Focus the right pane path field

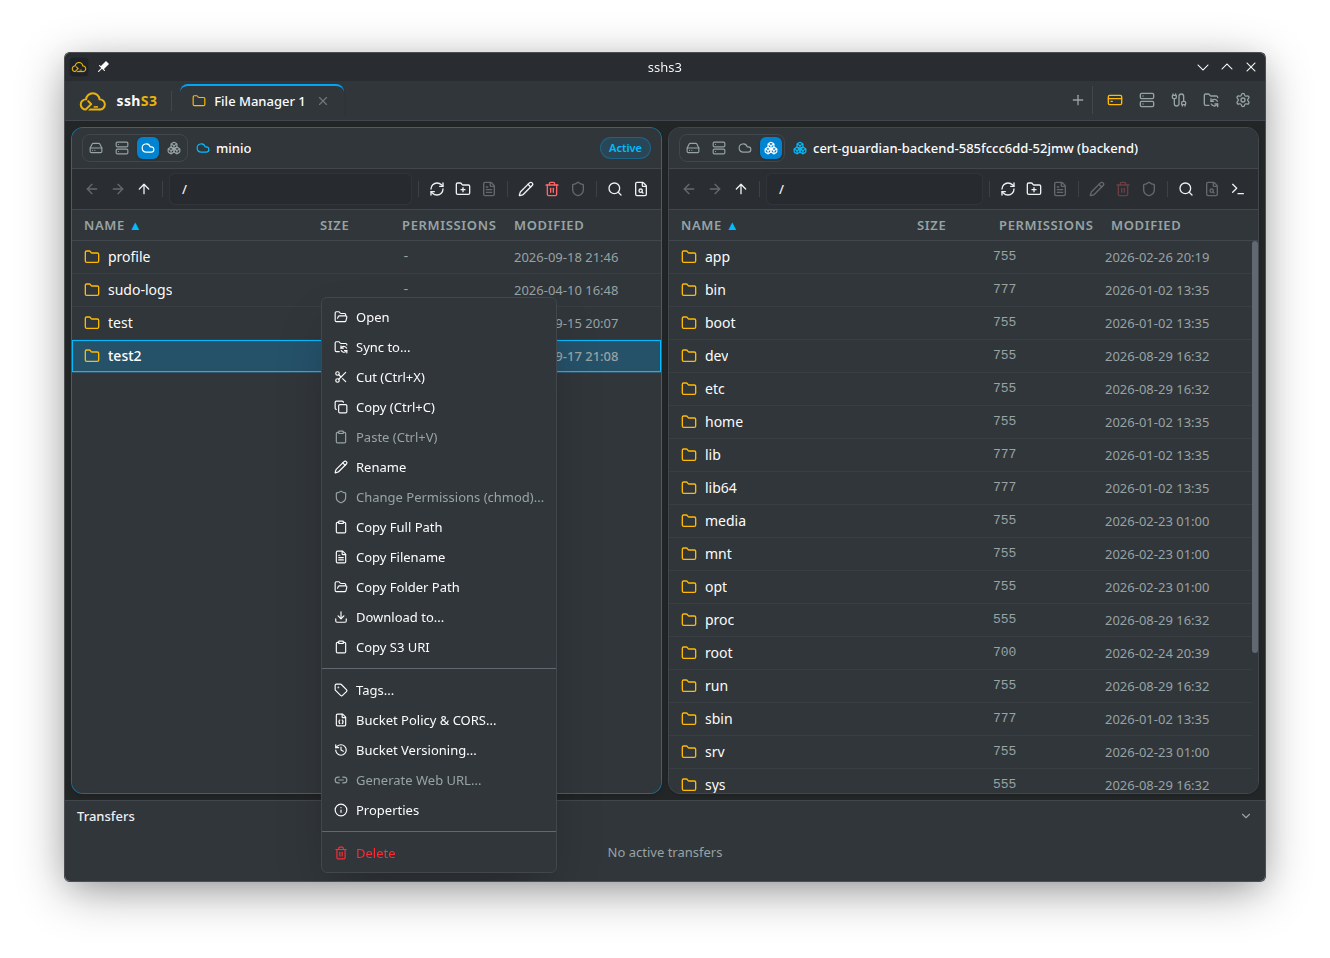pyautogui.click(x=874, y=189)
